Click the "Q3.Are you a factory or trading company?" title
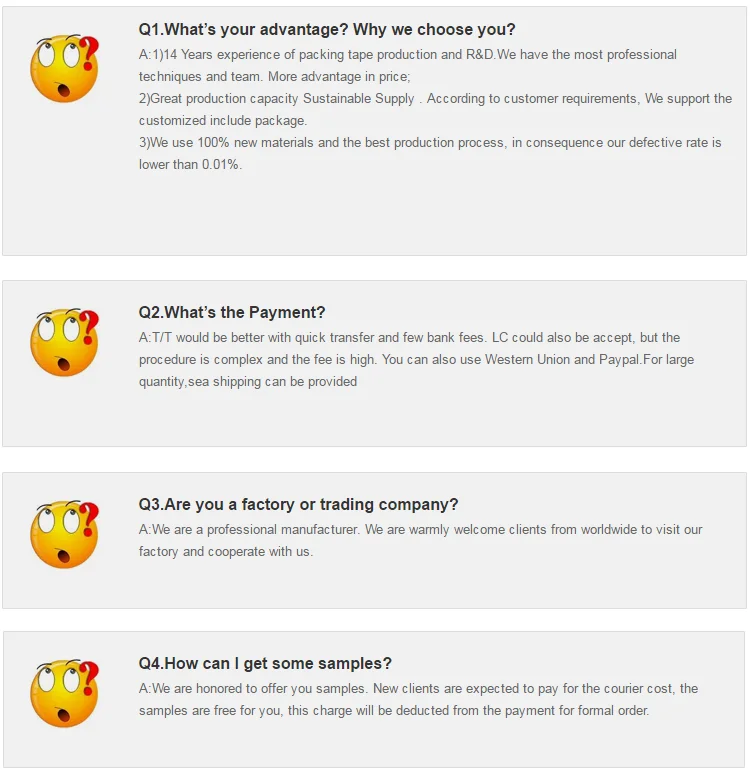Screen dimensions: 750x776 298,505
